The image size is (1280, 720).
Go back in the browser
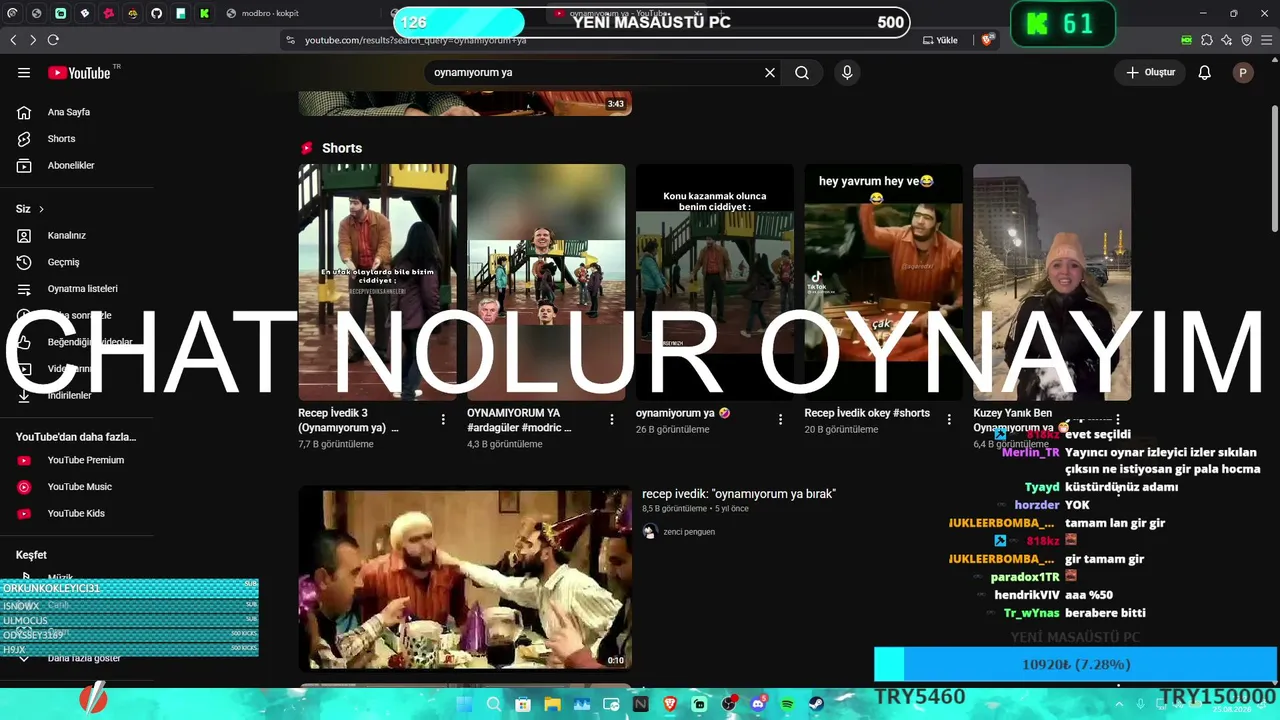click(13, 40)
